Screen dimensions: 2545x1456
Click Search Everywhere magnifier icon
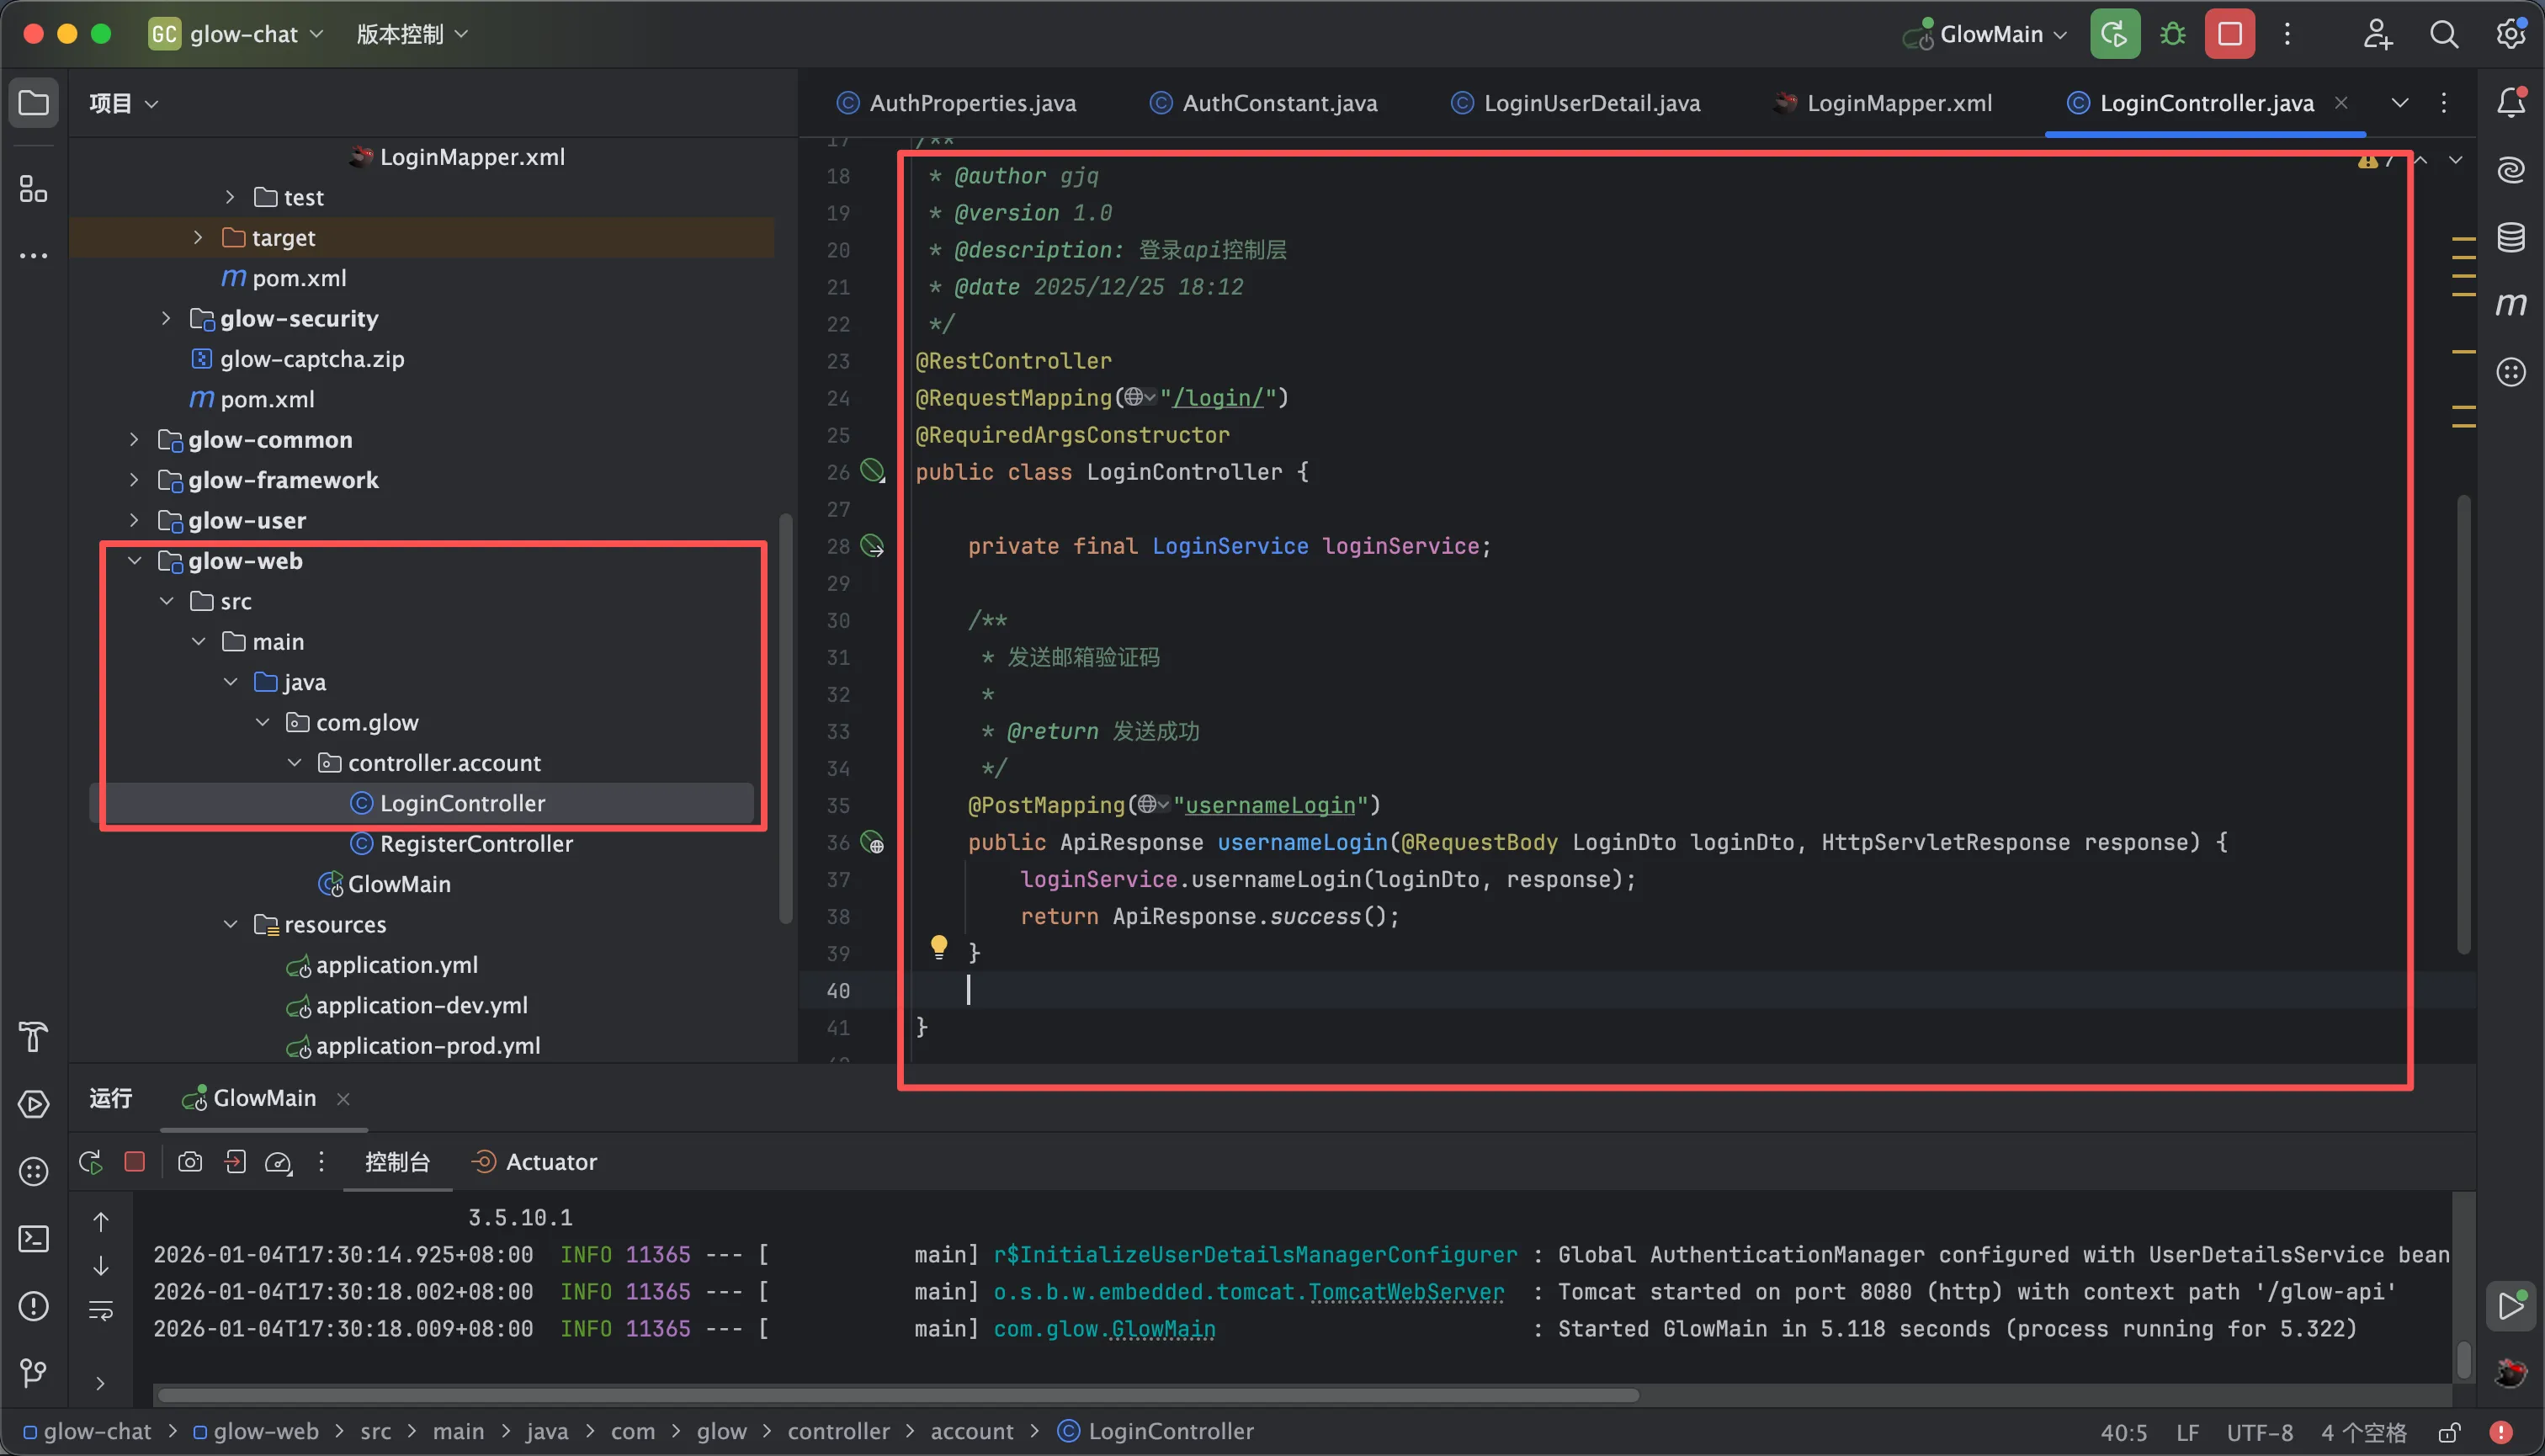coord(2443,34)
